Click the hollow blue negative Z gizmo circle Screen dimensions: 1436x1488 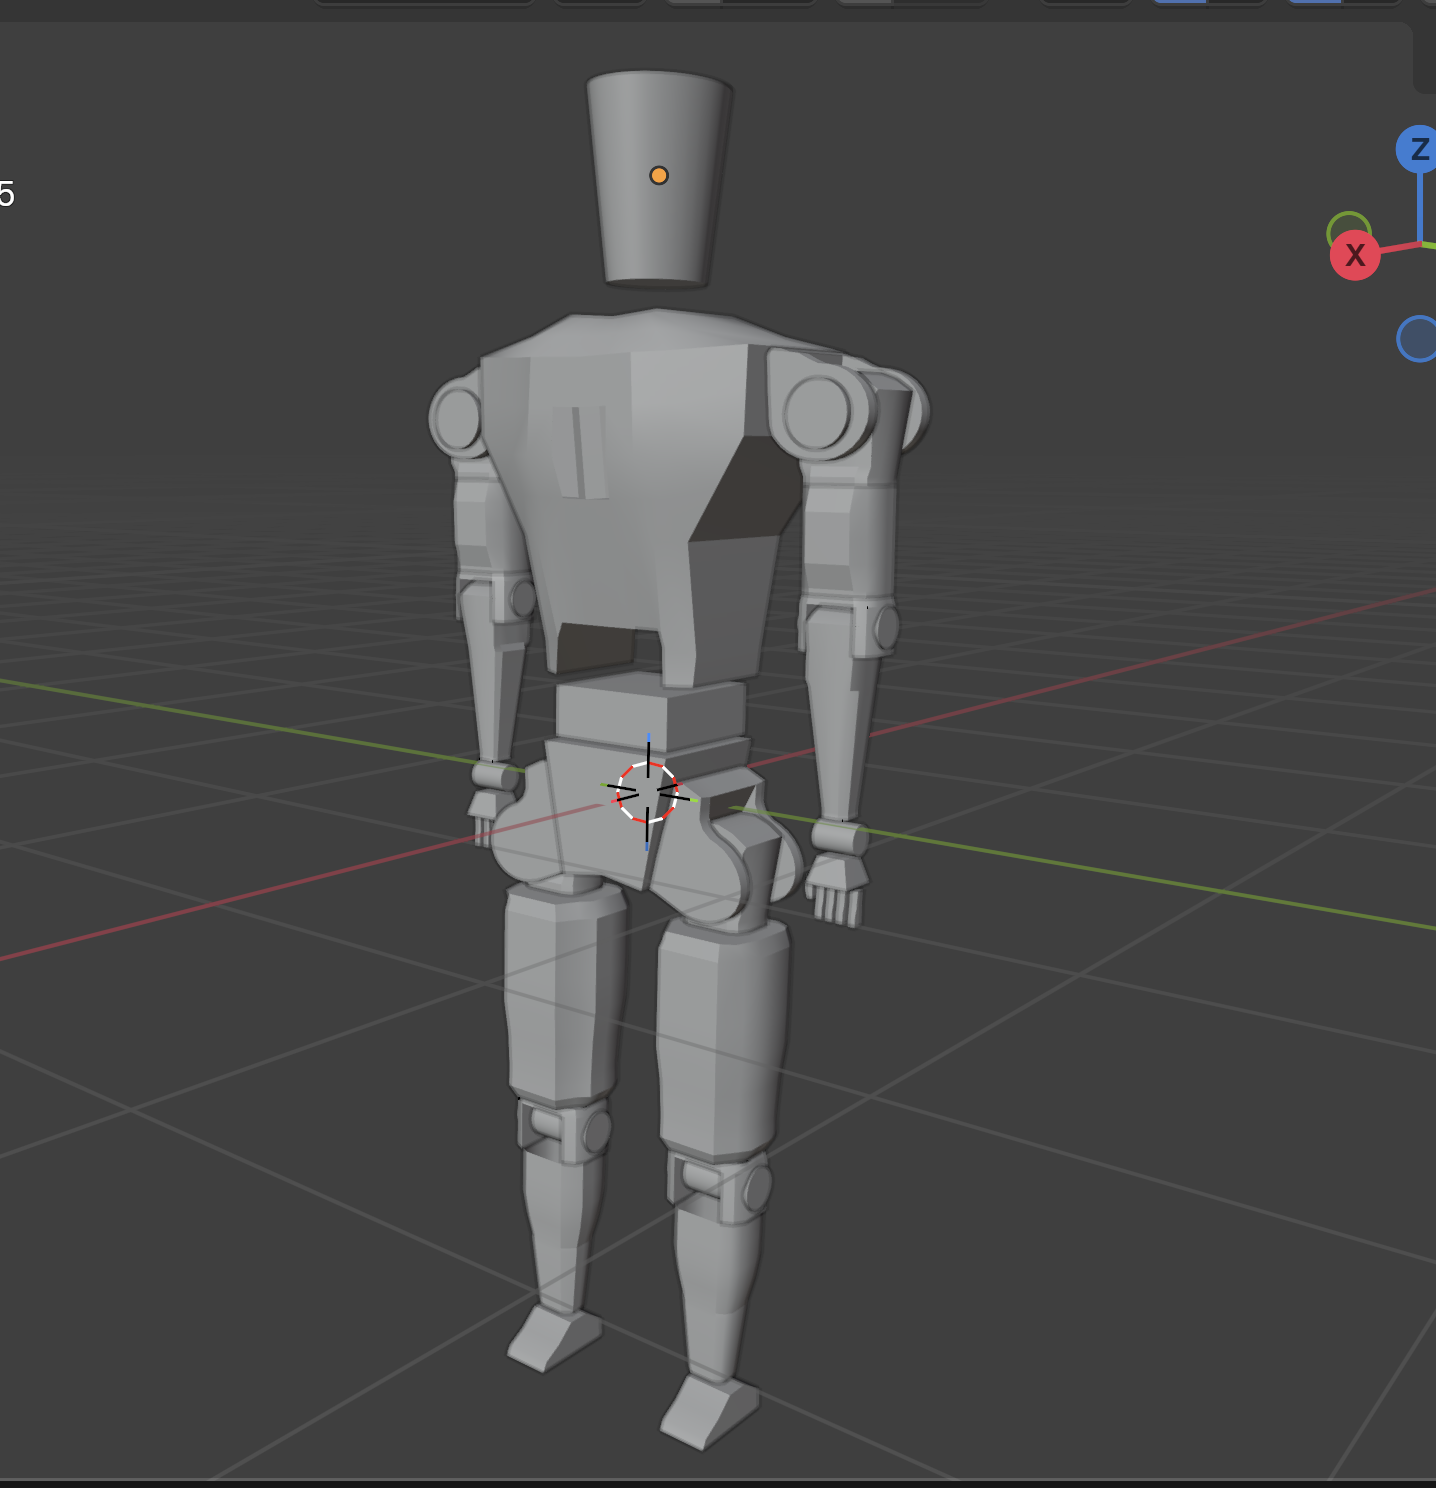[x=1417, y=339]
